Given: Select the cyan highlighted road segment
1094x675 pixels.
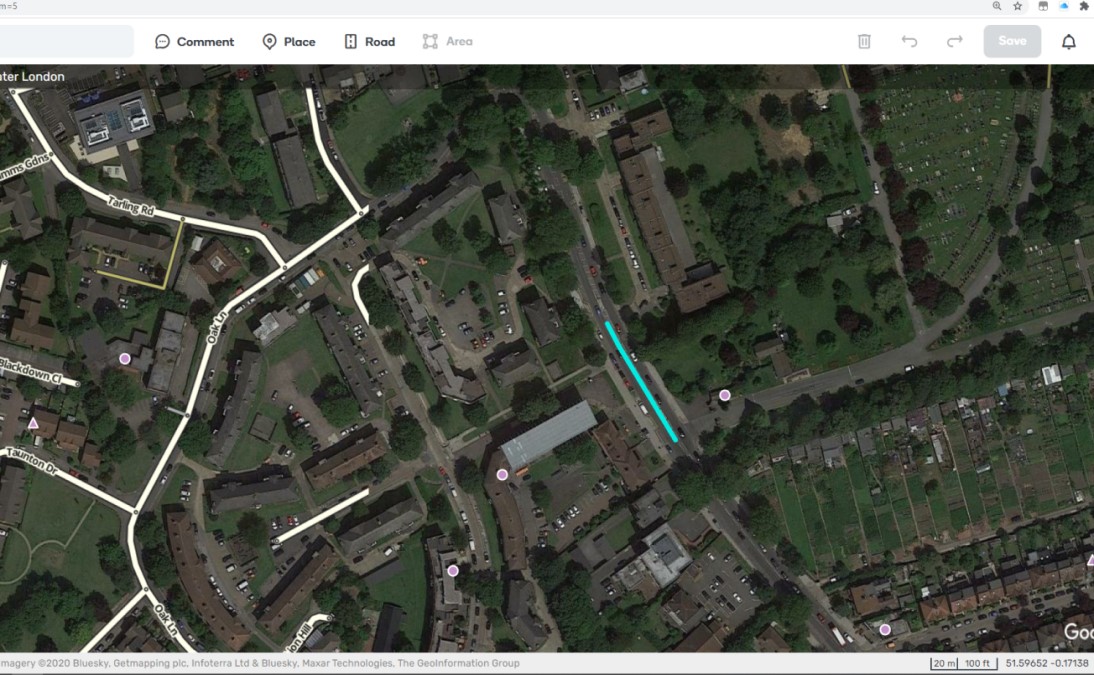Looking at the screenshot, I should [641, 381].
